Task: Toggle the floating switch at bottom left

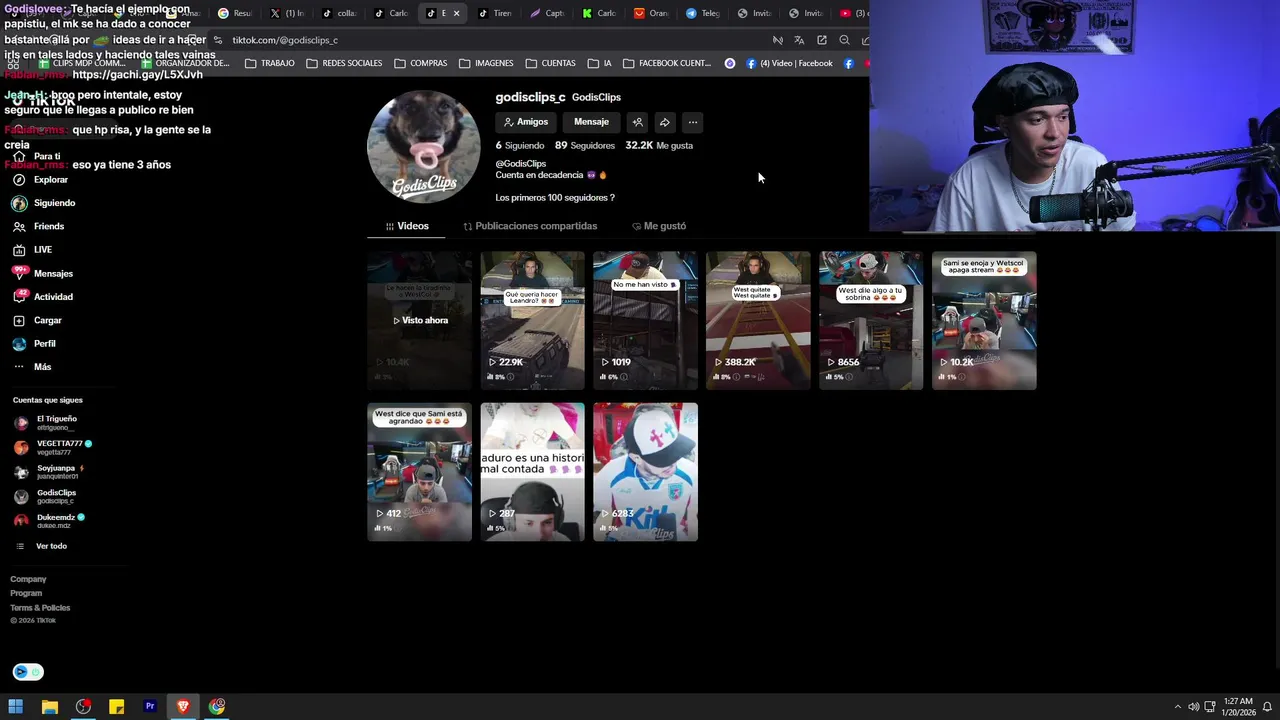Action: coord(28,672)
